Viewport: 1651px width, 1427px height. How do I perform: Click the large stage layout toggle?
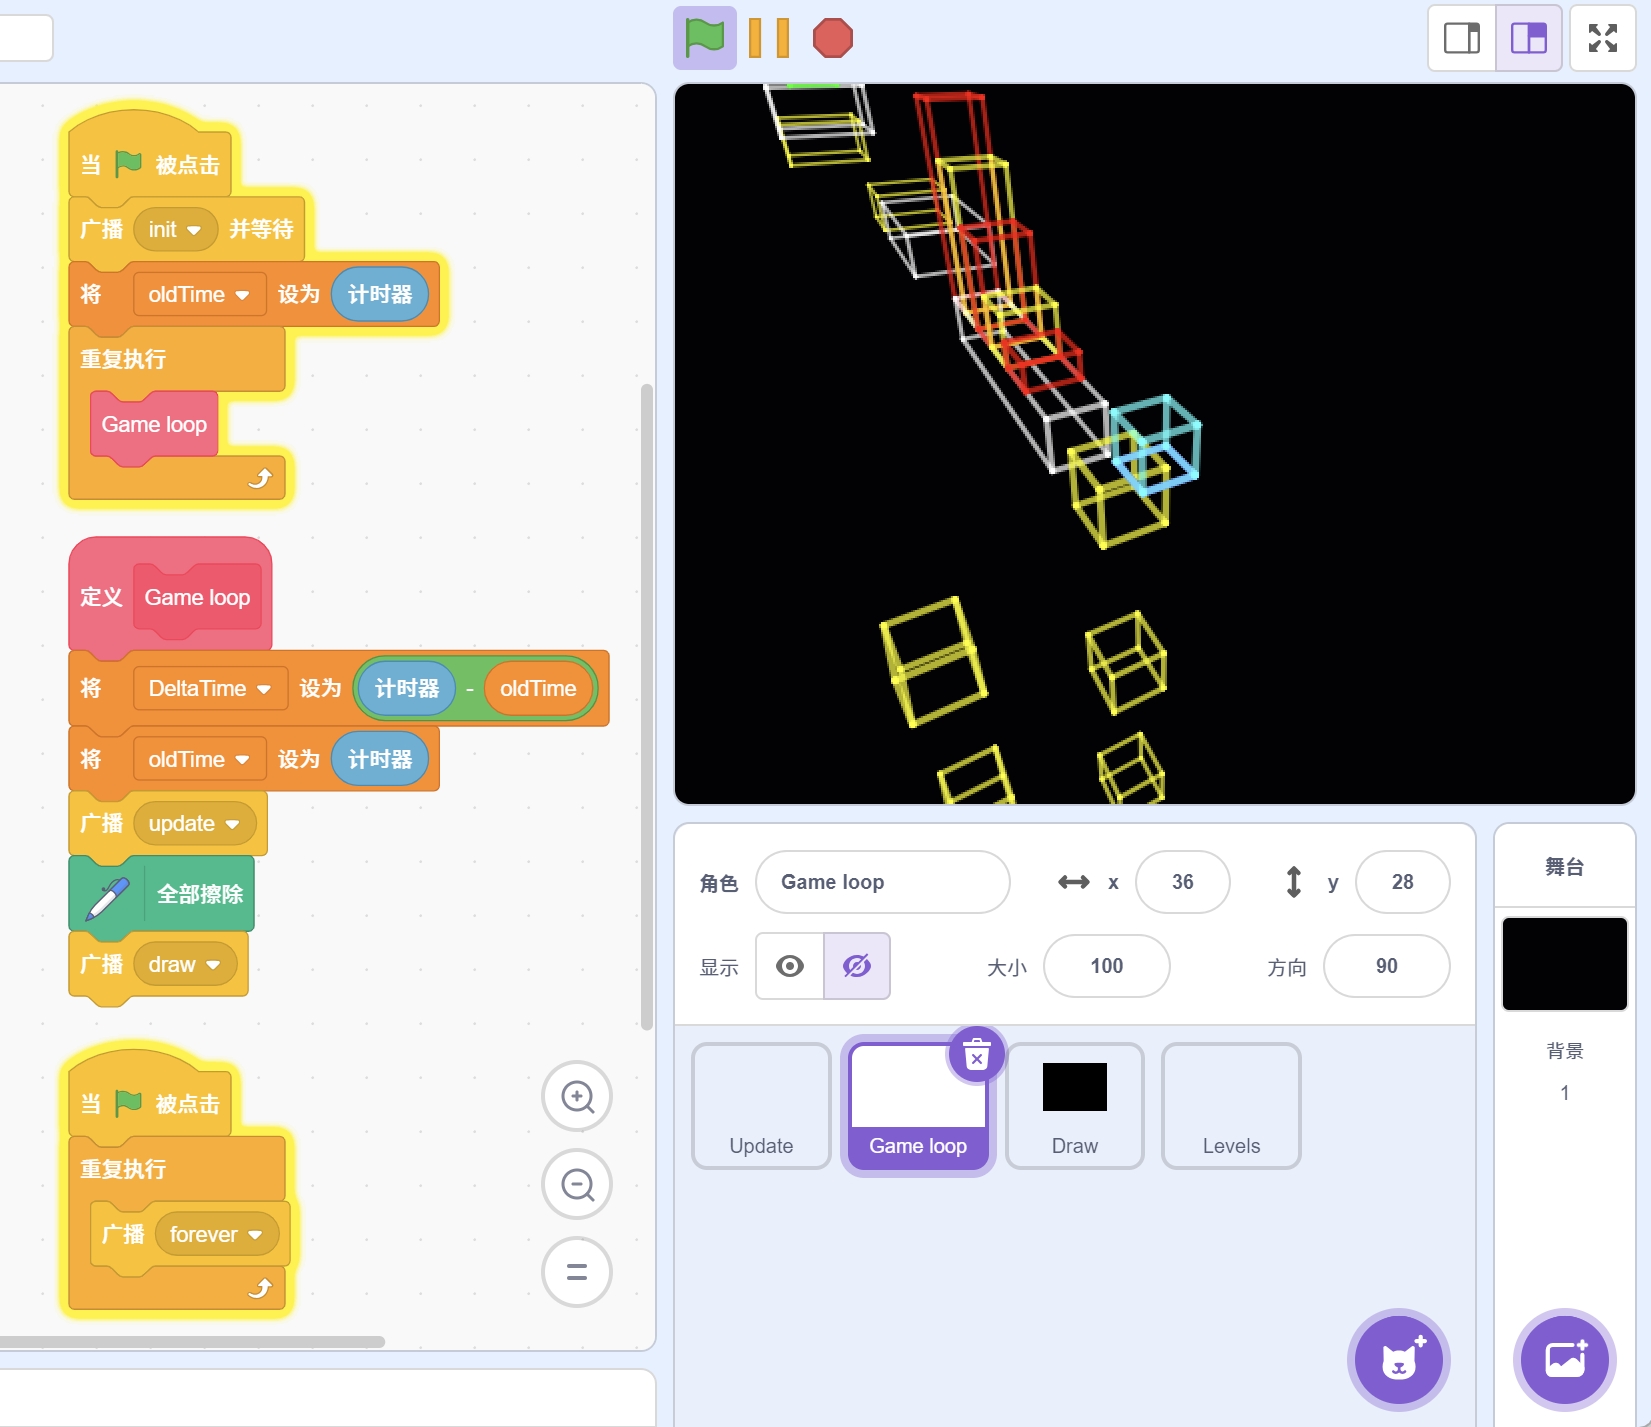tap(1529, 38)
